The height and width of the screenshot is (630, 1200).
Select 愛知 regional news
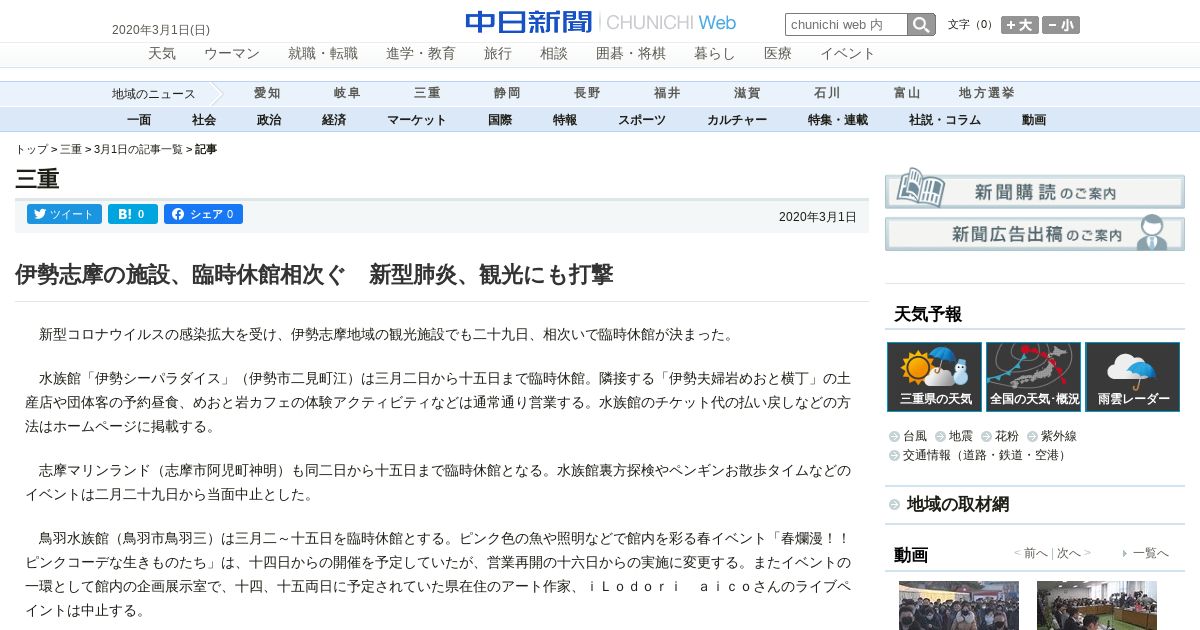267,93
